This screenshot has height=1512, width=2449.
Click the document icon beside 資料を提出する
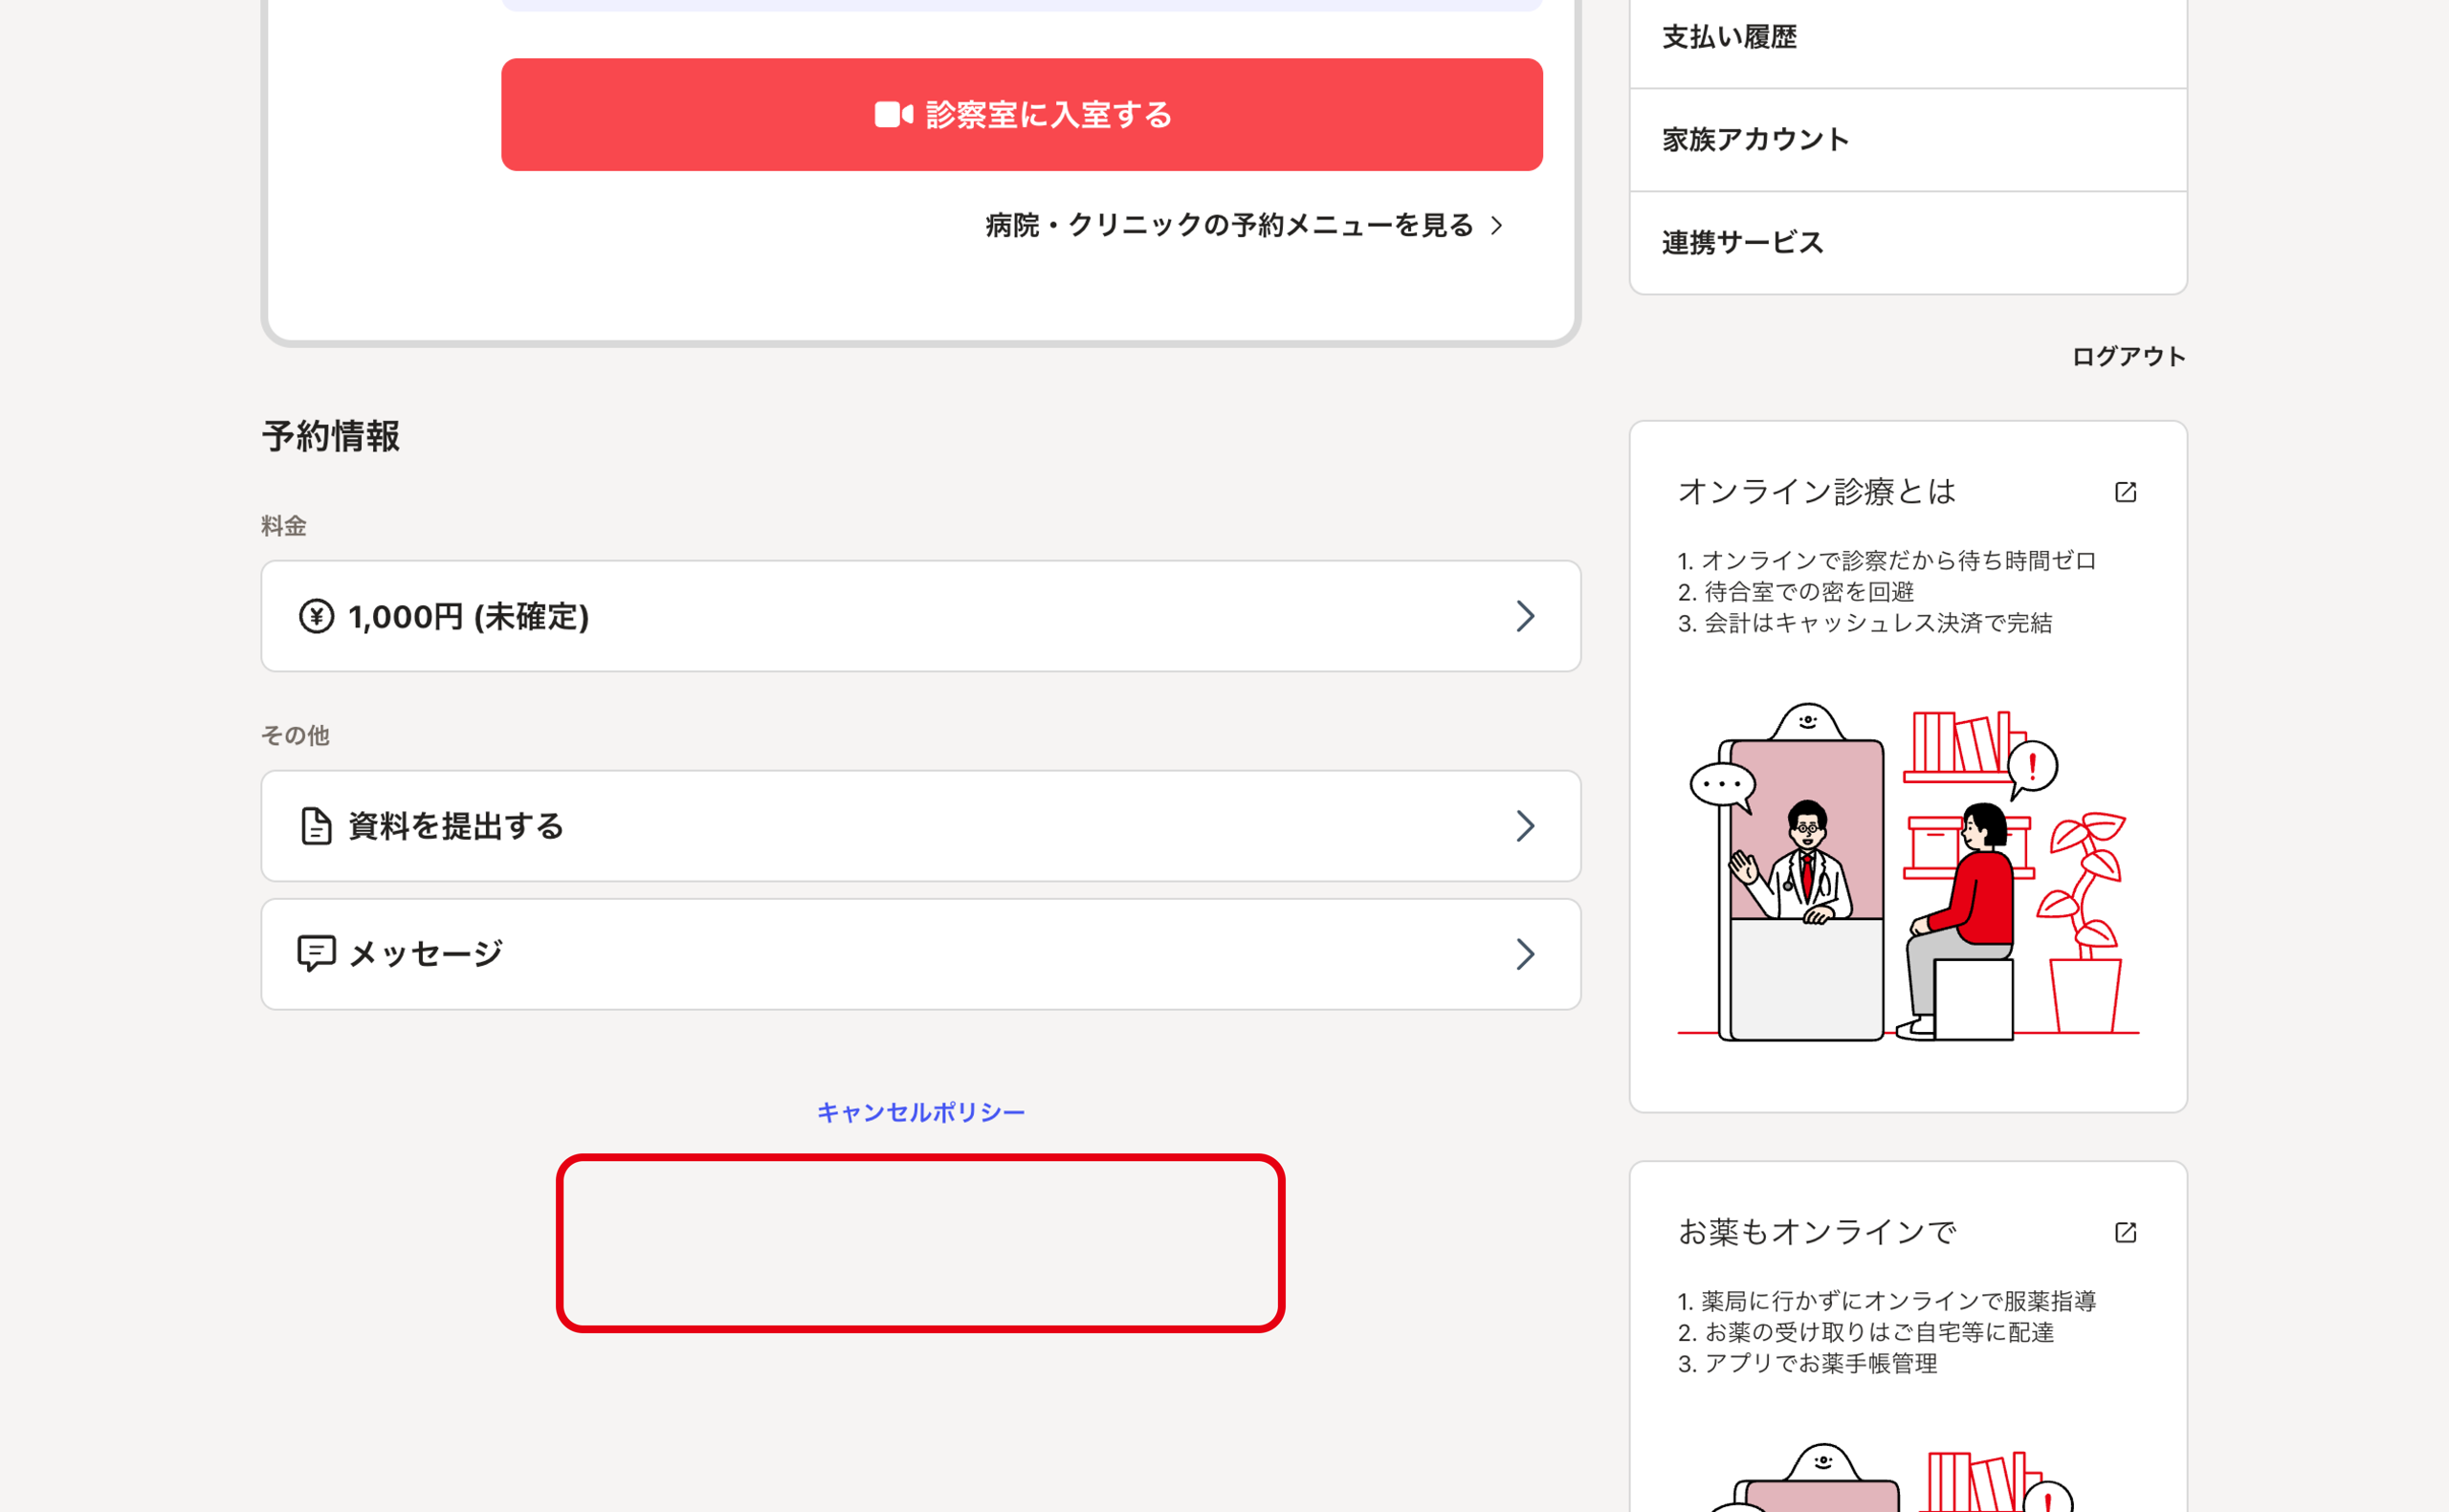point(315,826)
